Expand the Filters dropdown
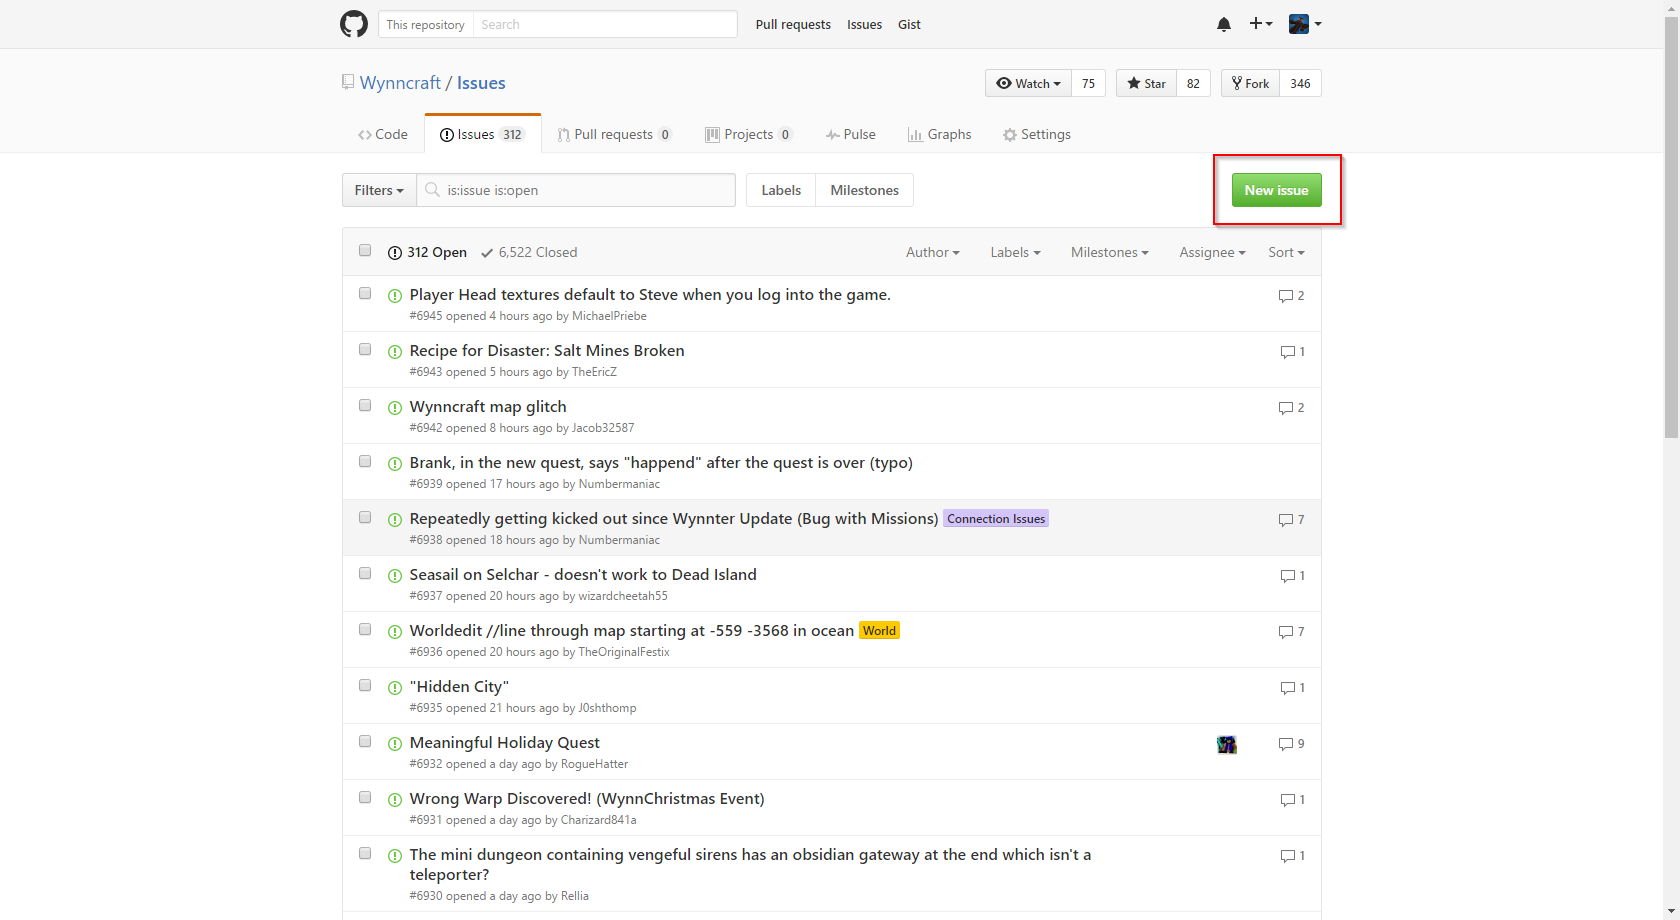The image size is (1680, 920). tap(379, 190)
